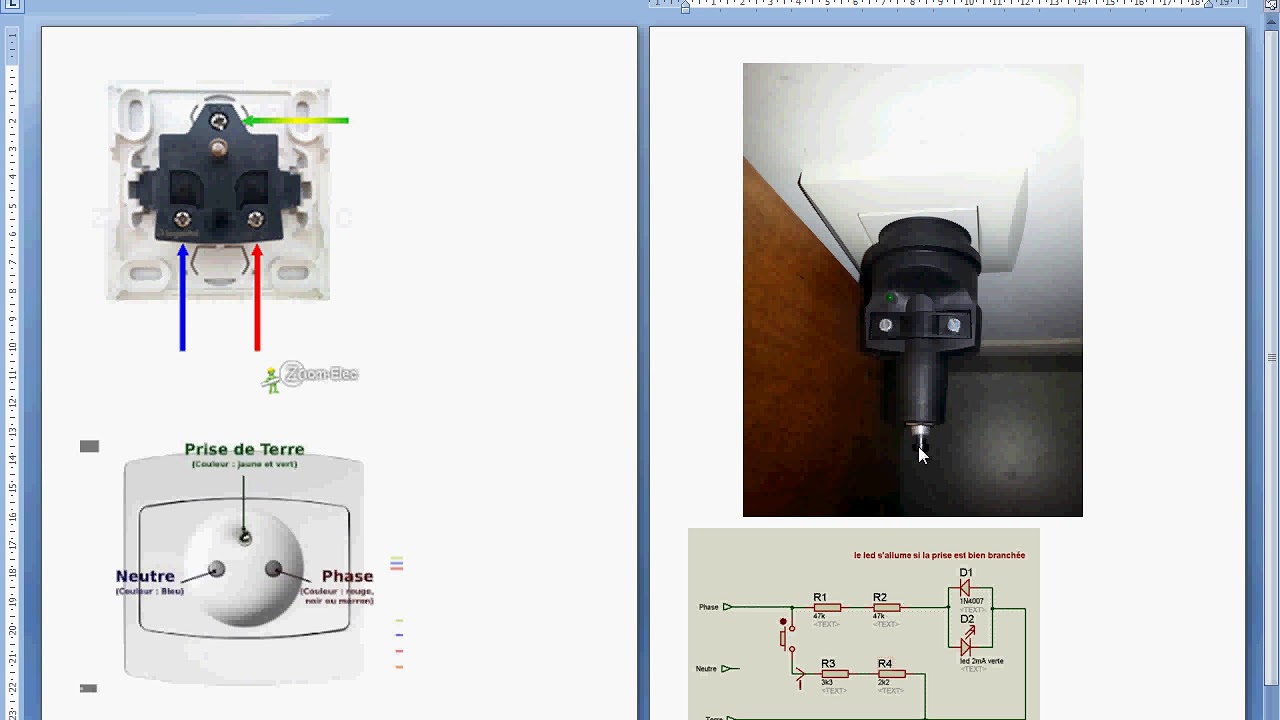
Task: Click diode label D1 in the schematic
Action: click(x=966, y=573)
